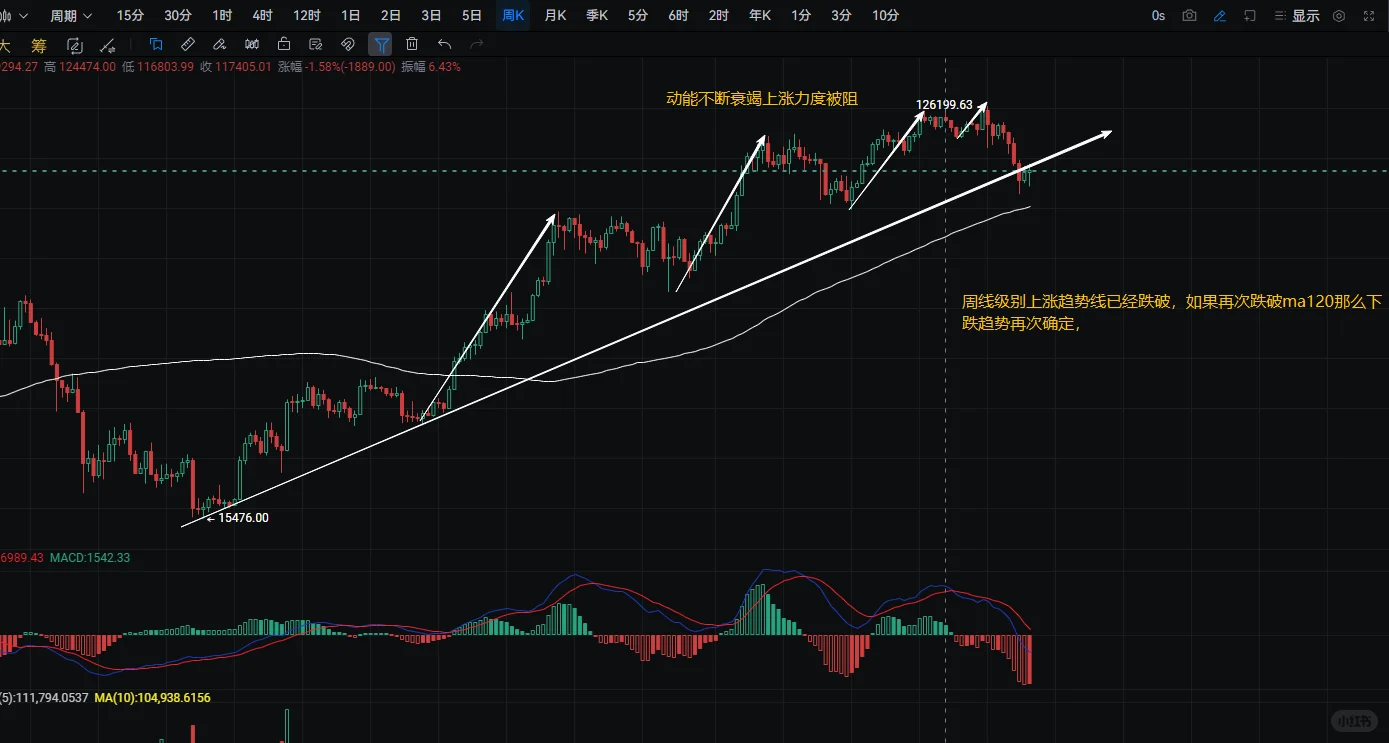Select the 6时 timeframe
This screenshot has height=743, width=1389.
point(678,15)
